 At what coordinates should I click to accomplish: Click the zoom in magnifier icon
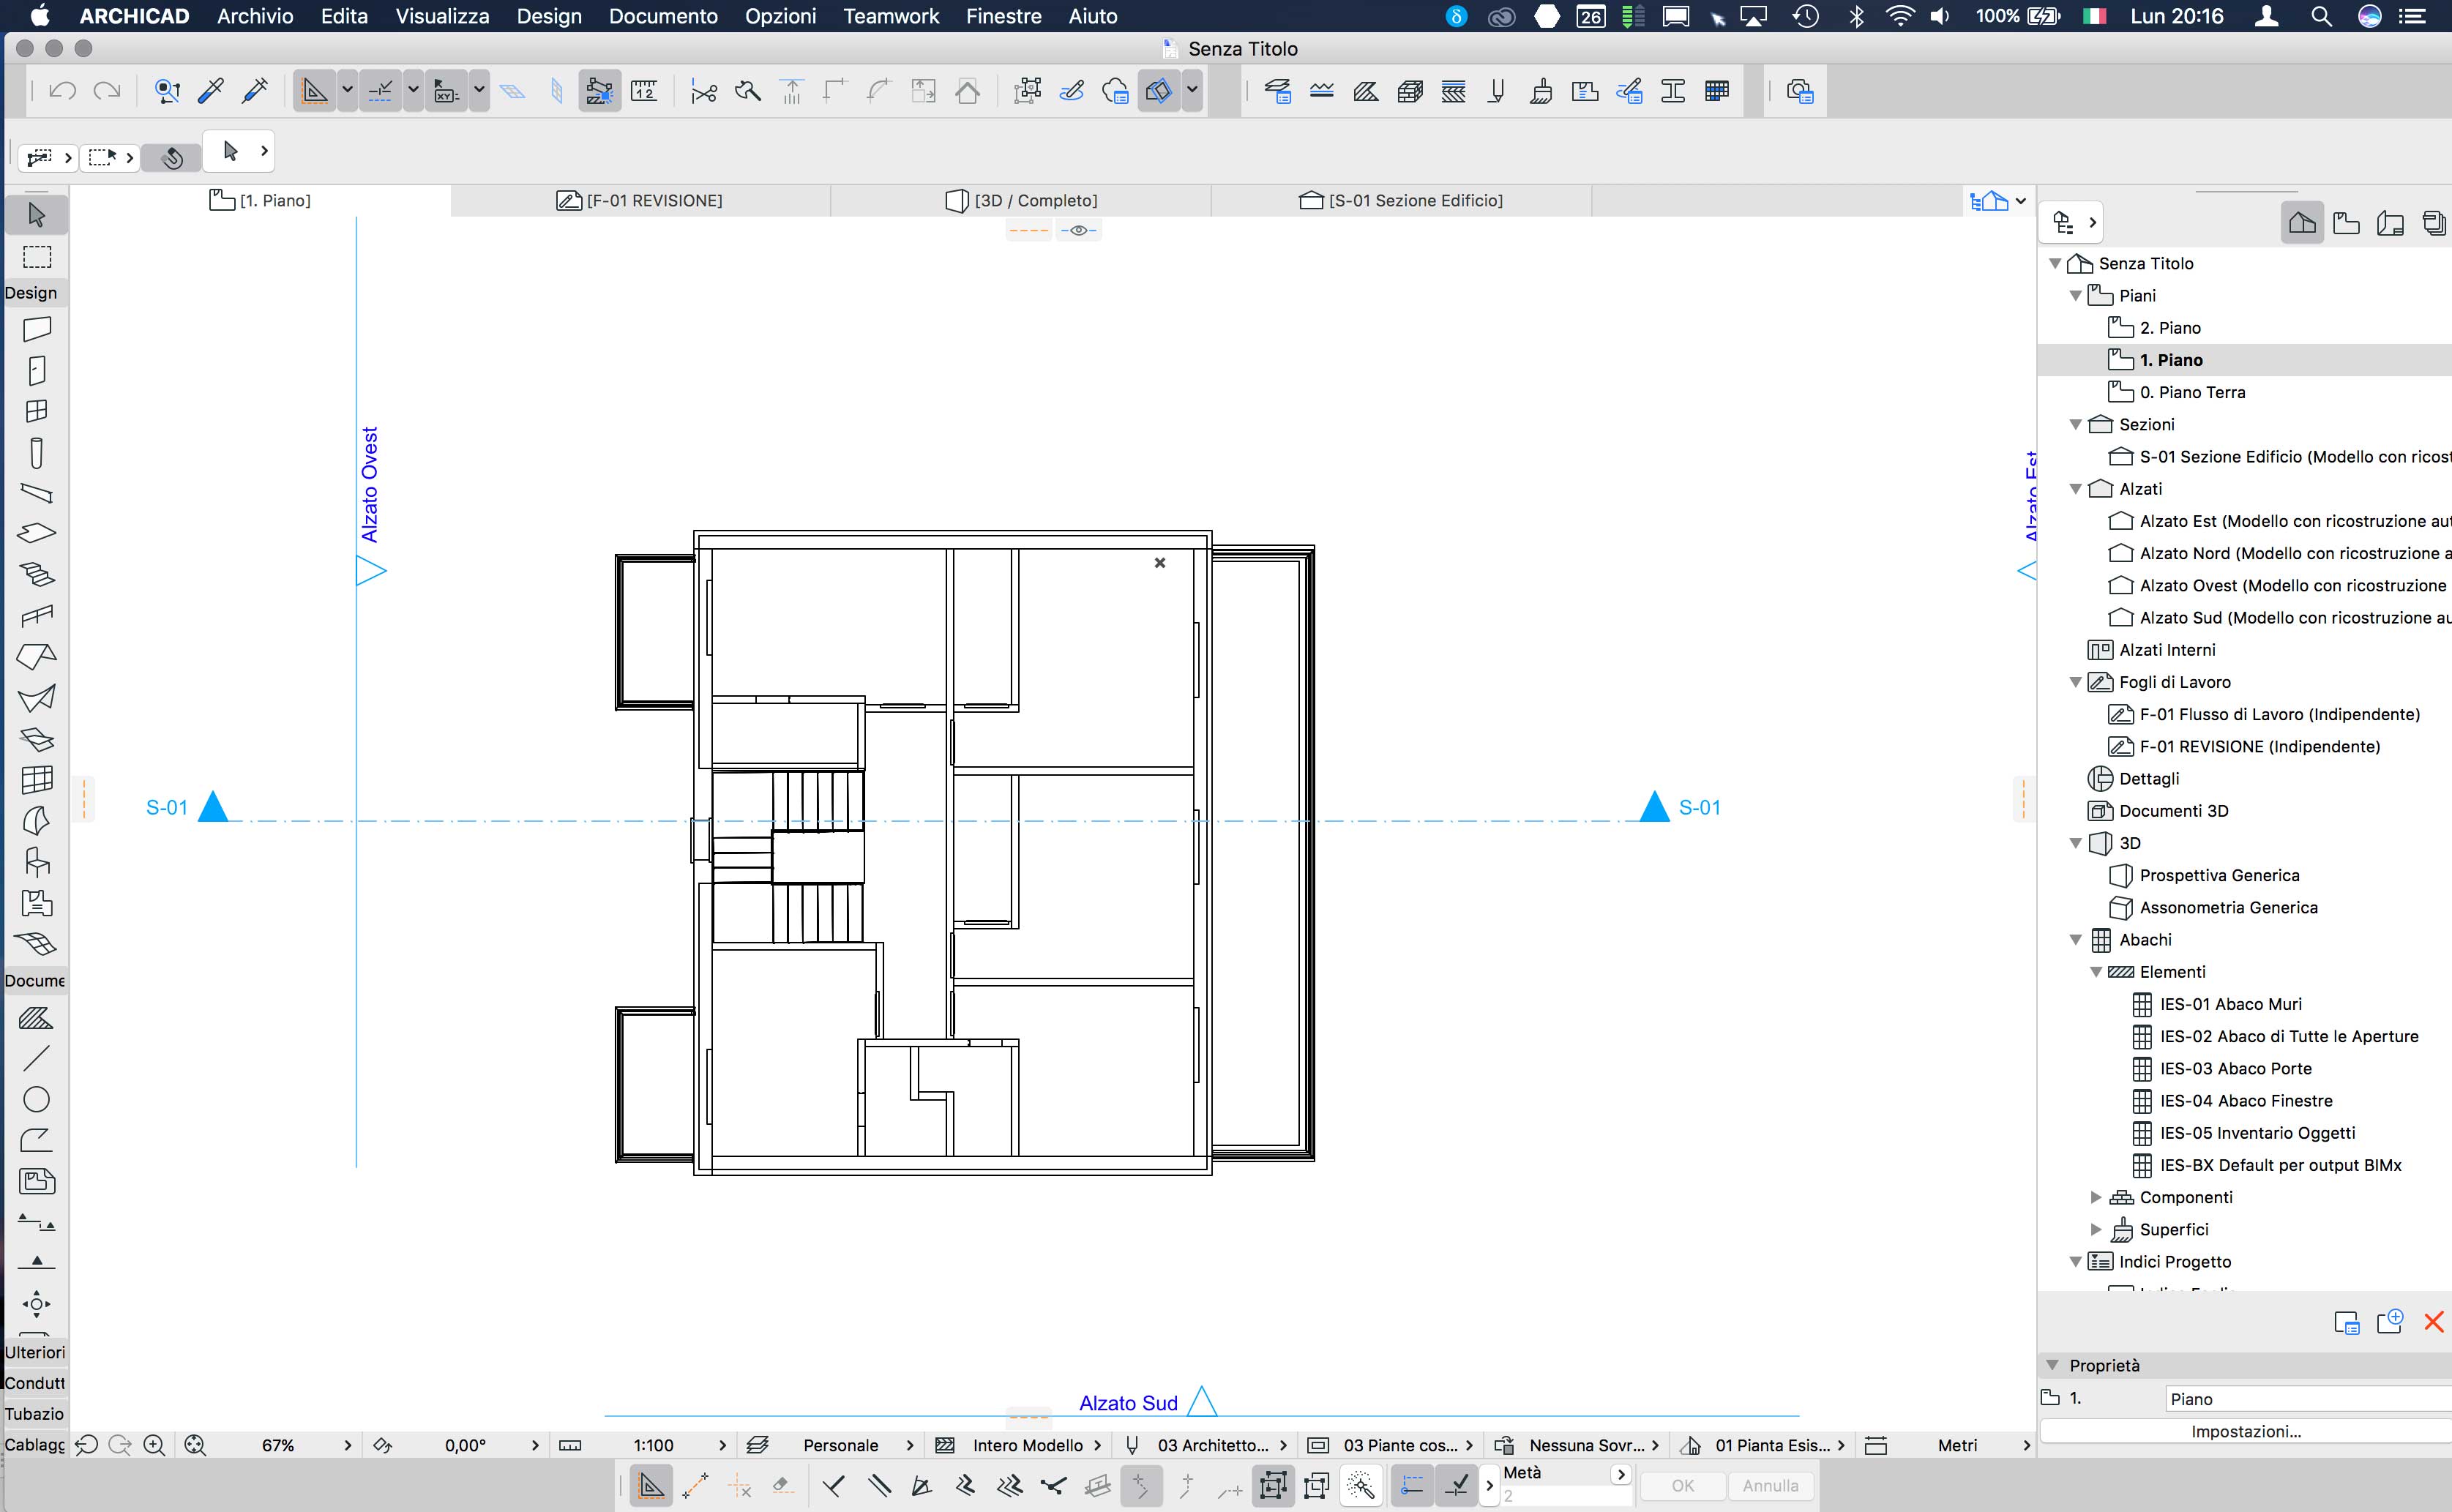[x=154, y=1445]
